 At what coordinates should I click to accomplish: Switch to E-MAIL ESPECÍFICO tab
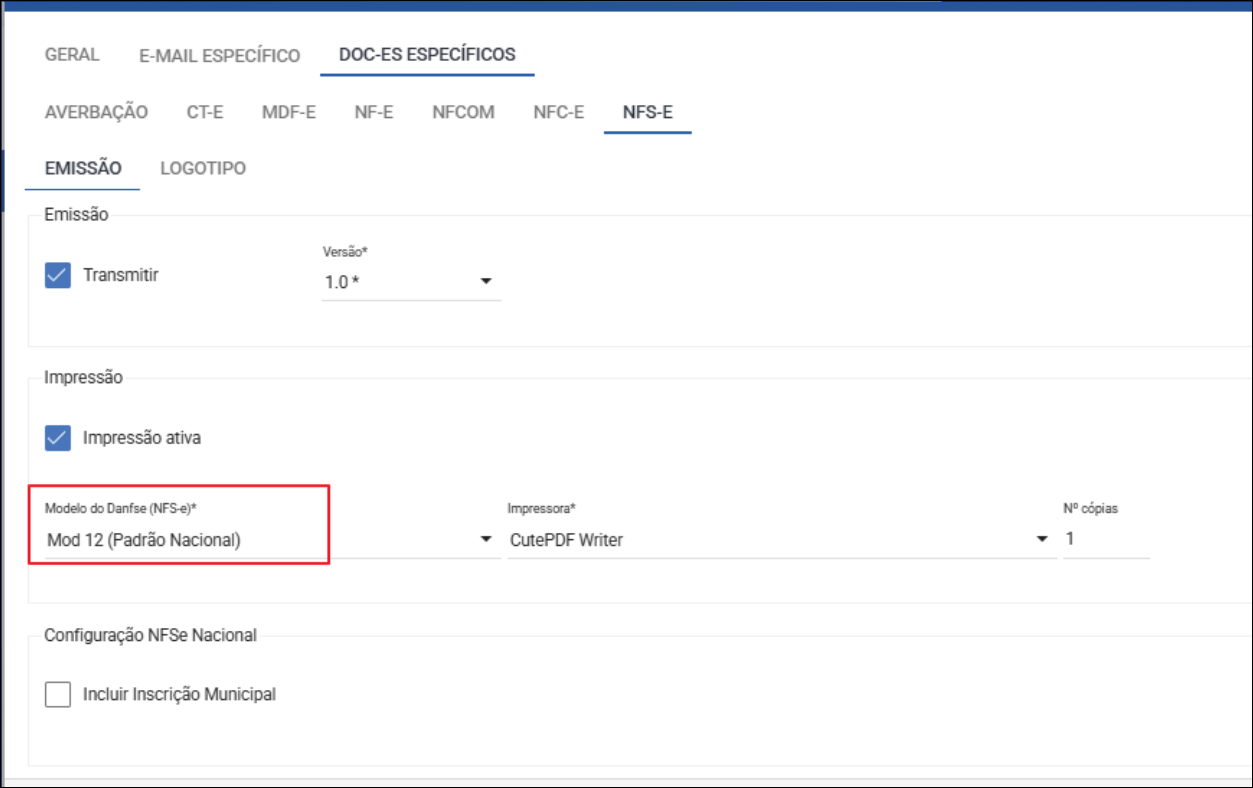219,56
